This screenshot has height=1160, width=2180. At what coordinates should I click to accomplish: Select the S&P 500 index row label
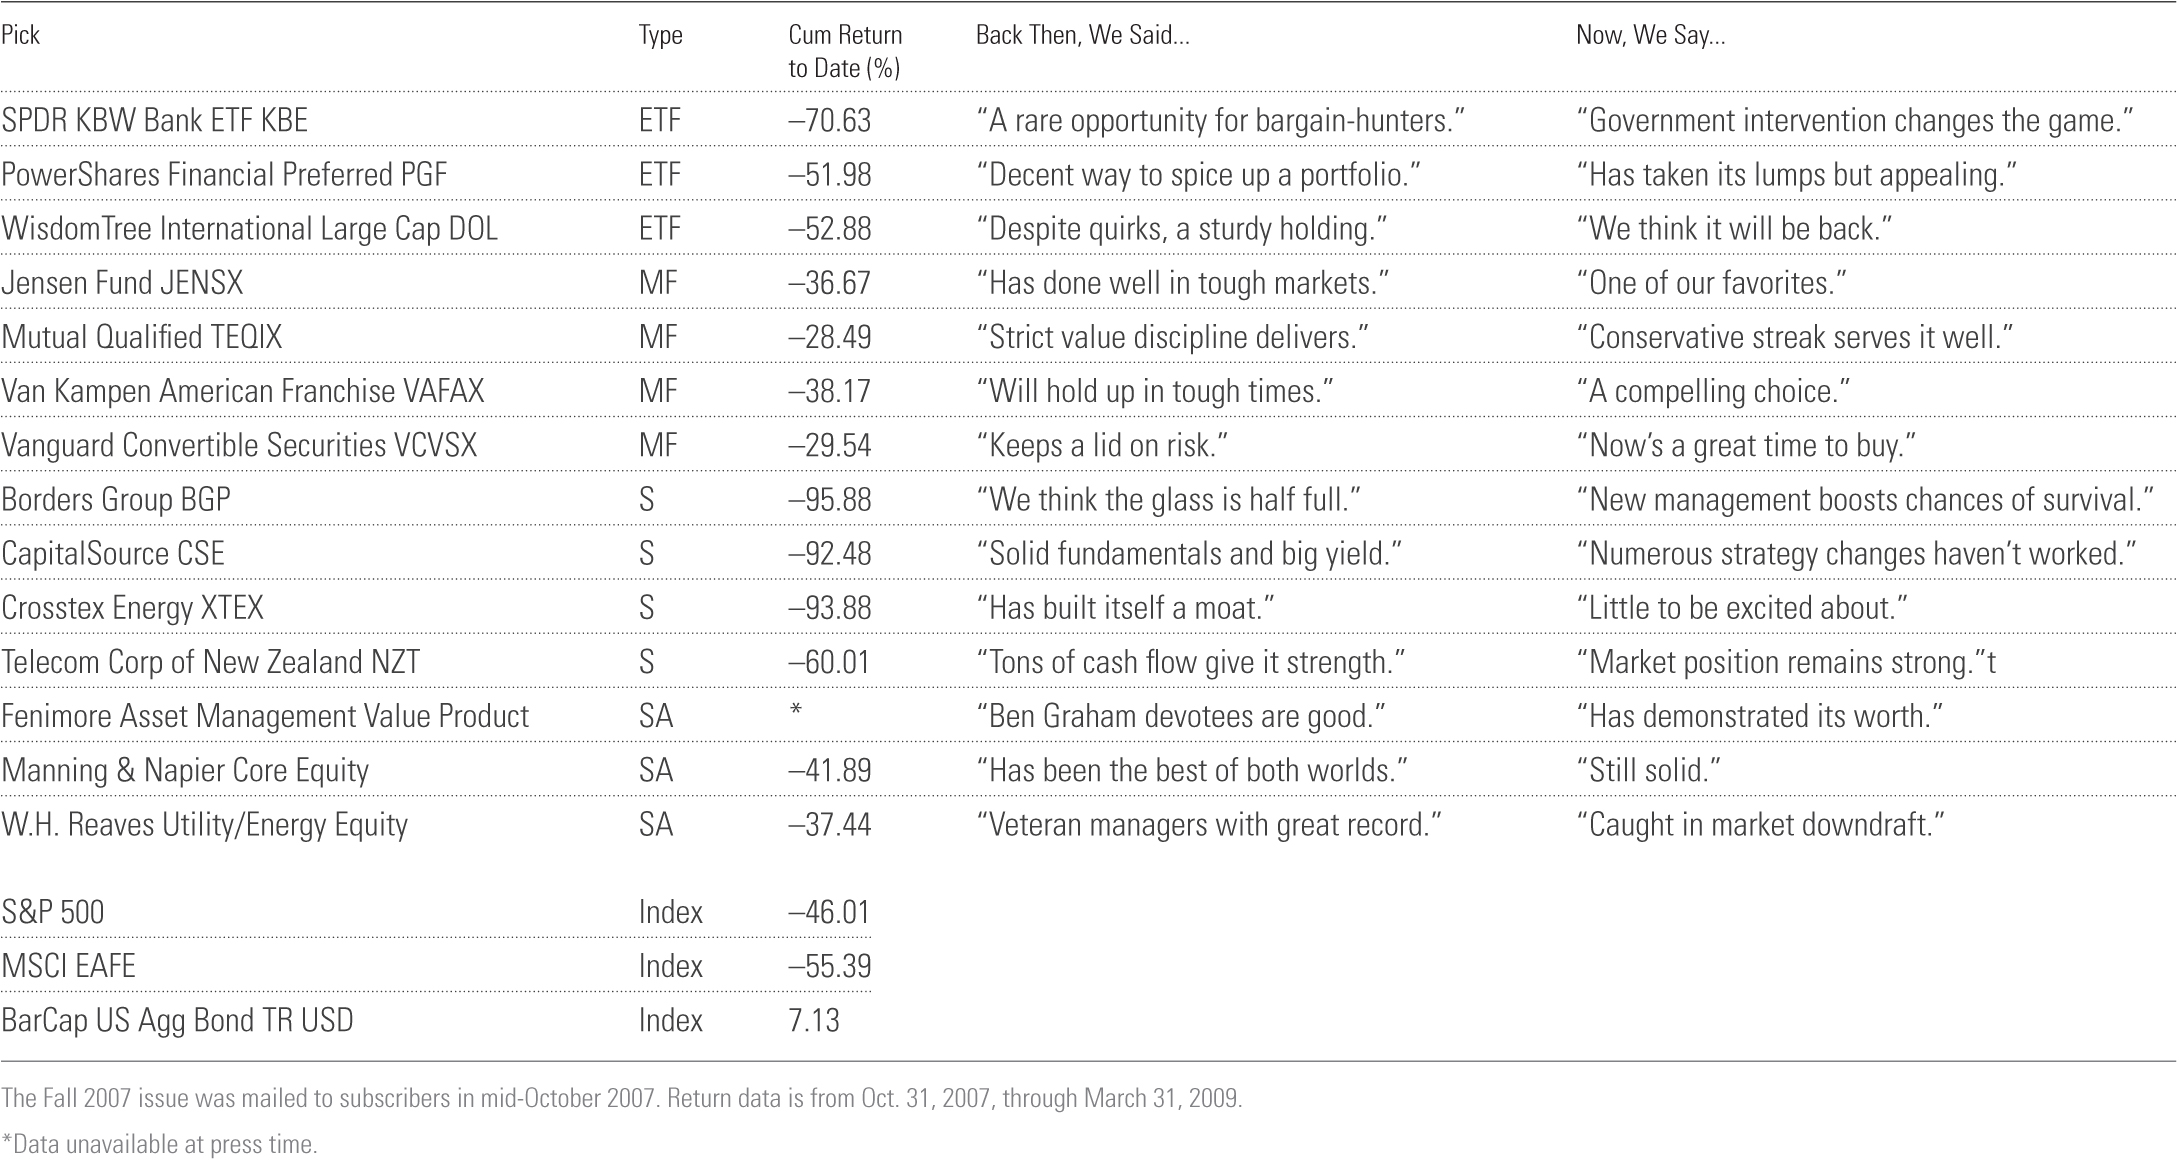53,912
